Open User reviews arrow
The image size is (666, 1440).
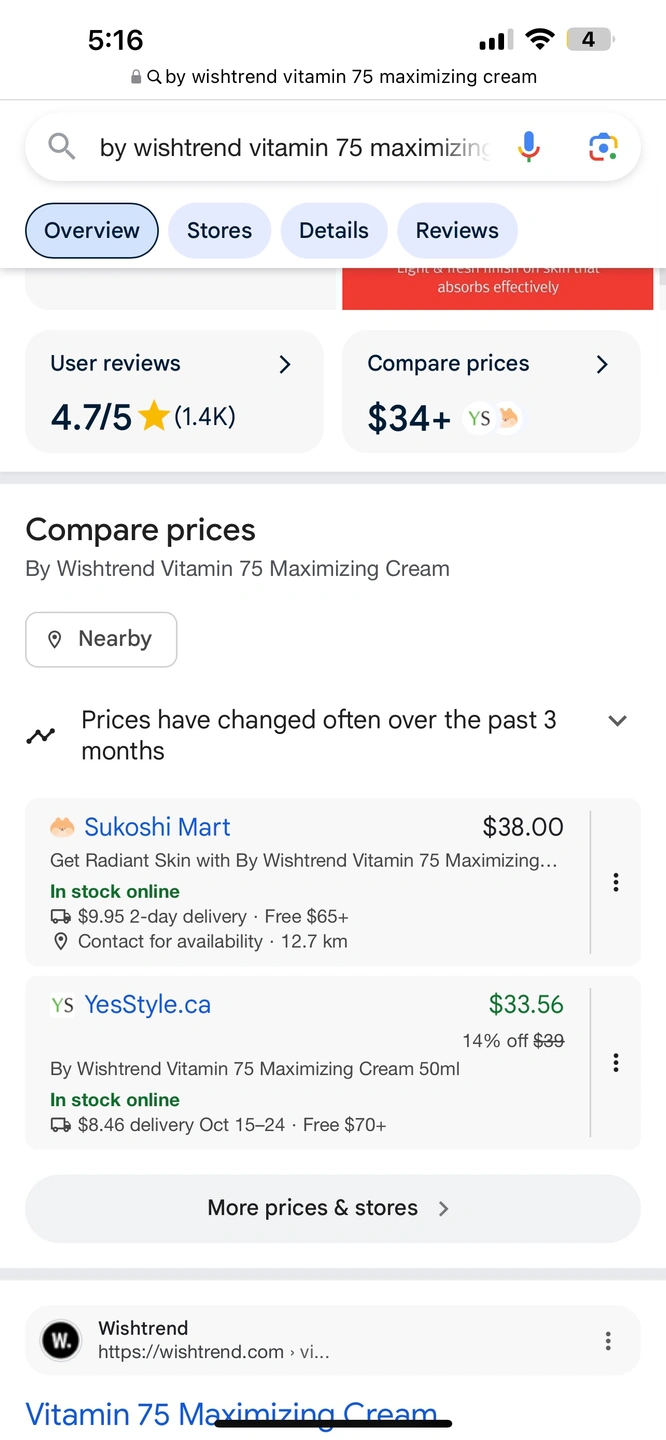tap(285, 364)
